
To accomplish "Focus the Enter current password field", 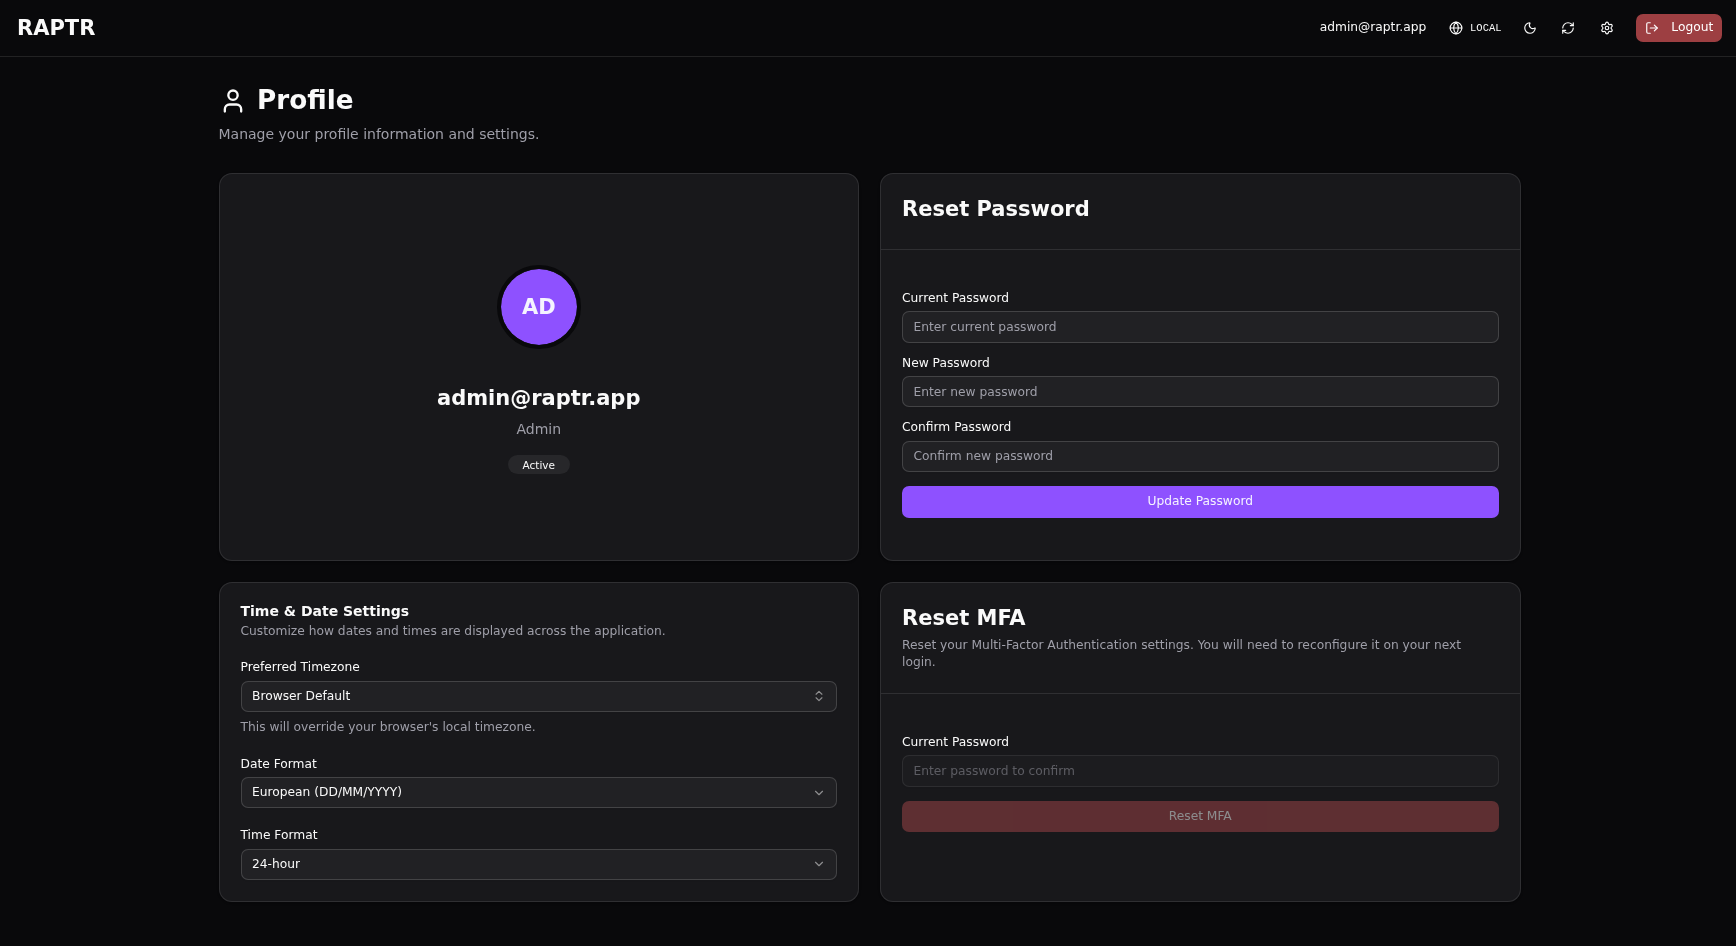I will 1200,327.
